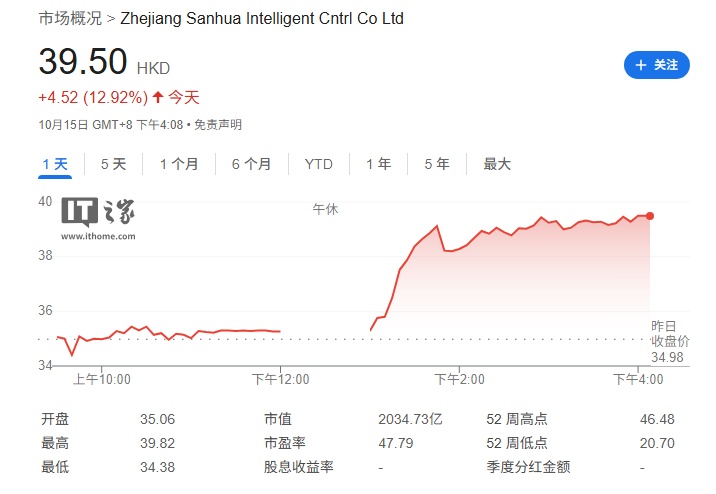Select the 5 年 range tab
Screen dimensions: 716x494
436,164
